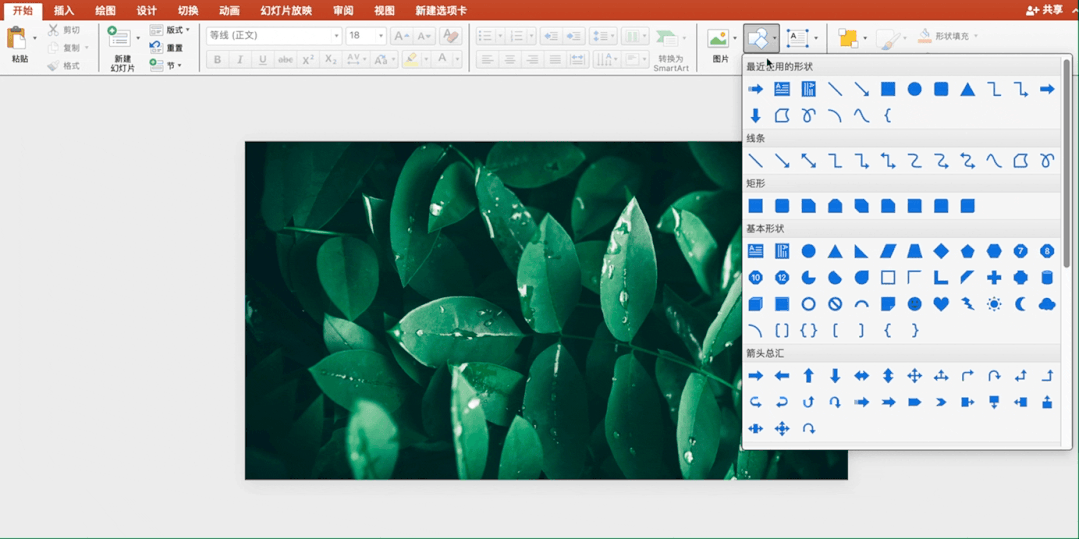Open the 动画 ribbon tab
Screen dimensions: 1079x539
229,10
